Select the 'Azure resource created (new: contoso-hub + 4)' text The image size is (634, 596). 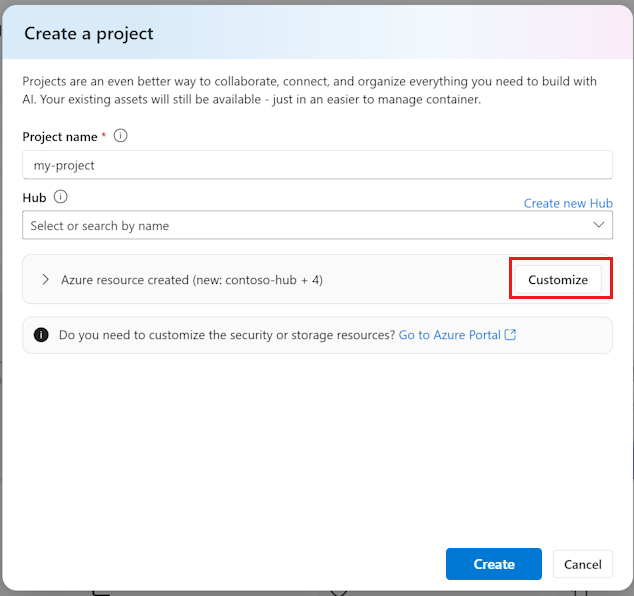click(x=192, y=280)
